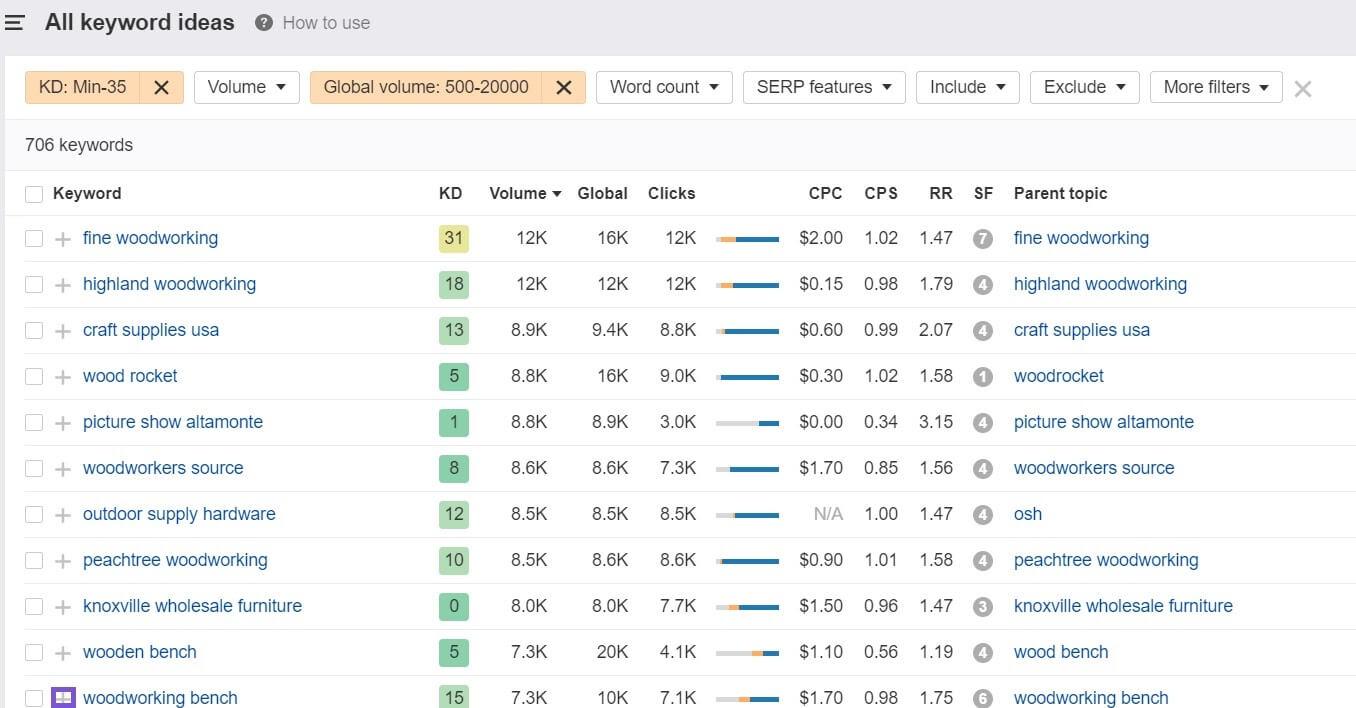Open the wood bench parent topic link

(1061, 652)
